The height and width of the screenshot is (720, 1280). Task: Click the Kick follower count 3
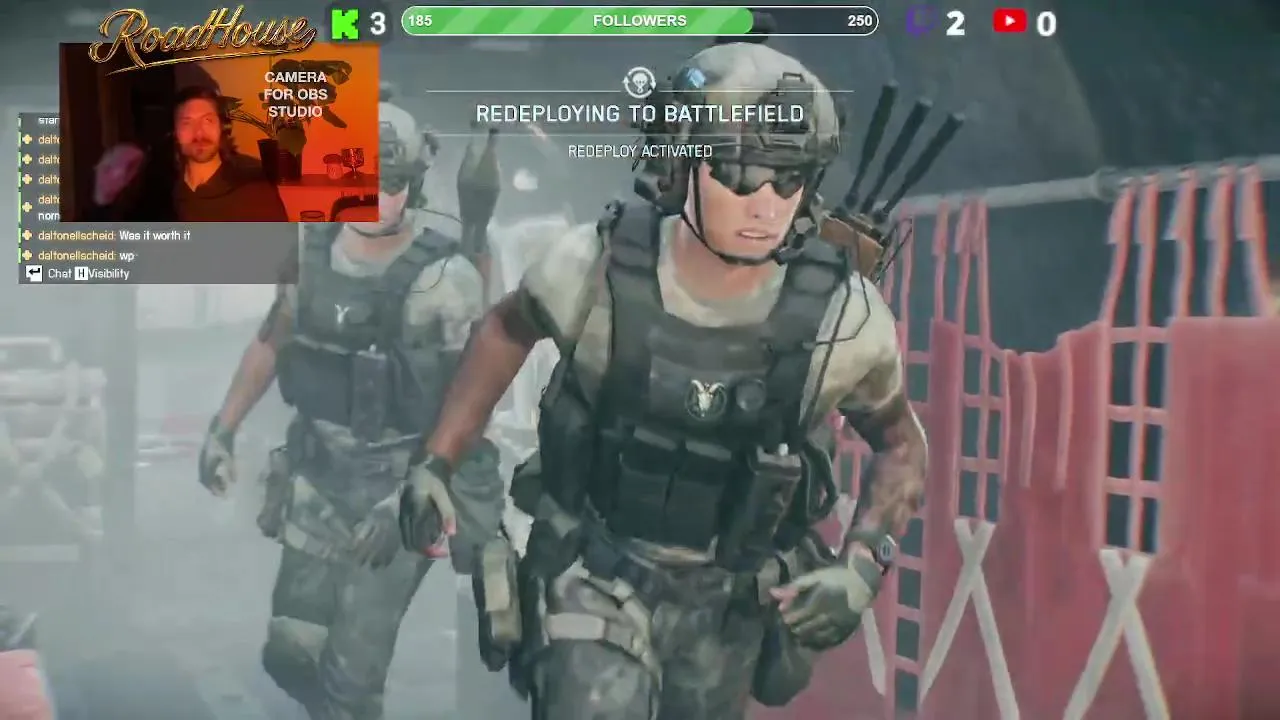pos(378,24)
